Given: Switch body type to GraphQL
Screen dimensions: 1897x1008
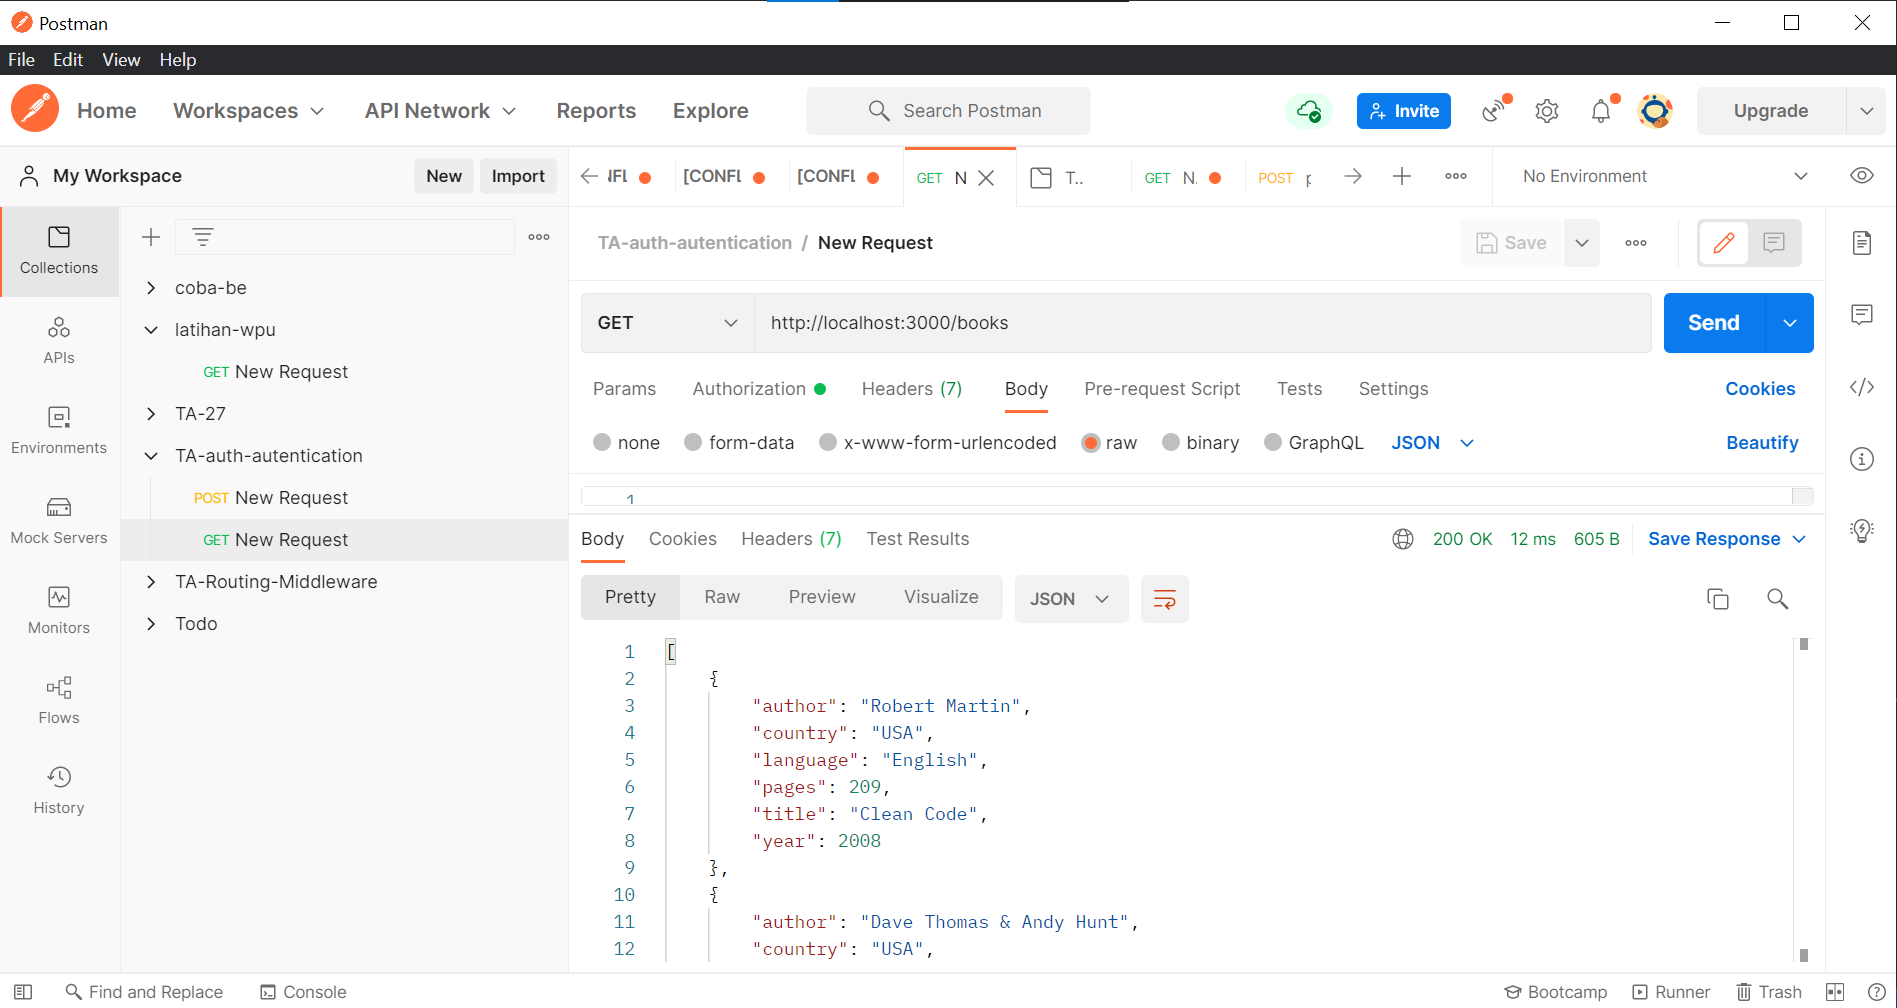Looking at the screenshot, I should (x=1314, y=442).
